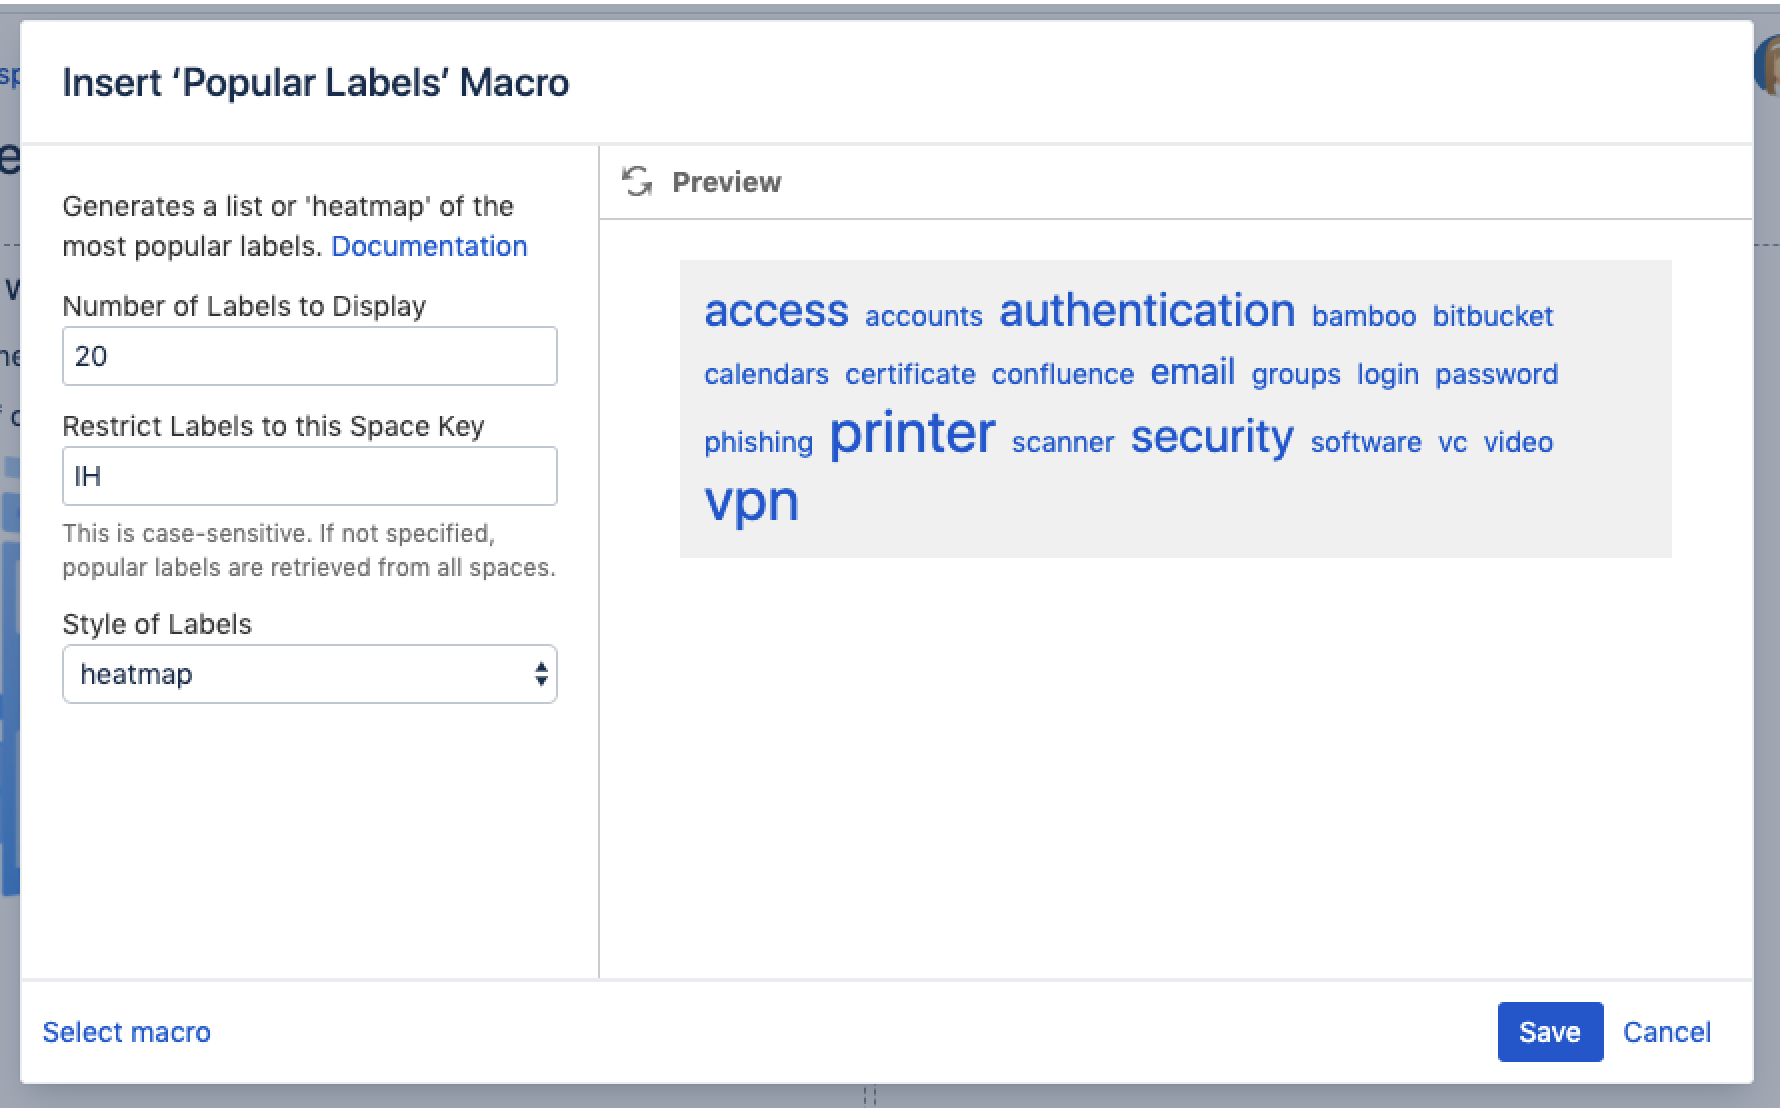Click the Number of Labels to Display field

point(309,356)
